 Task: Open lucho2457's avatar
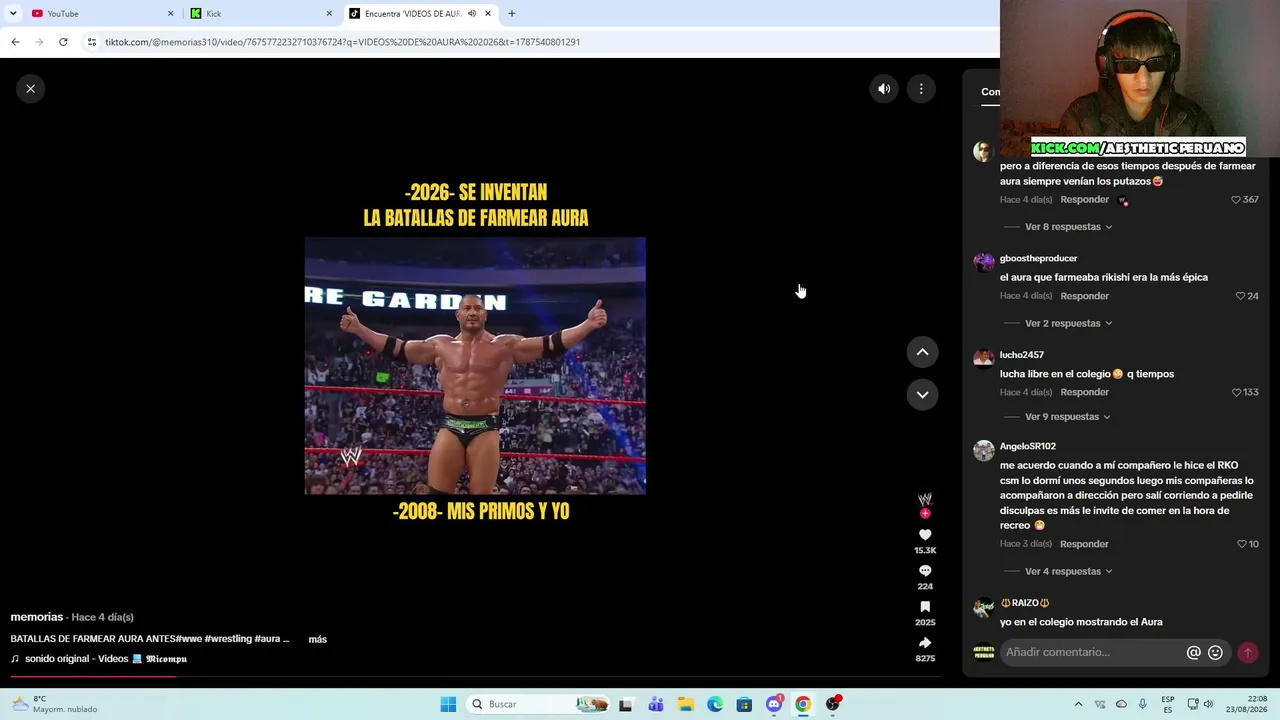point(984,358)
